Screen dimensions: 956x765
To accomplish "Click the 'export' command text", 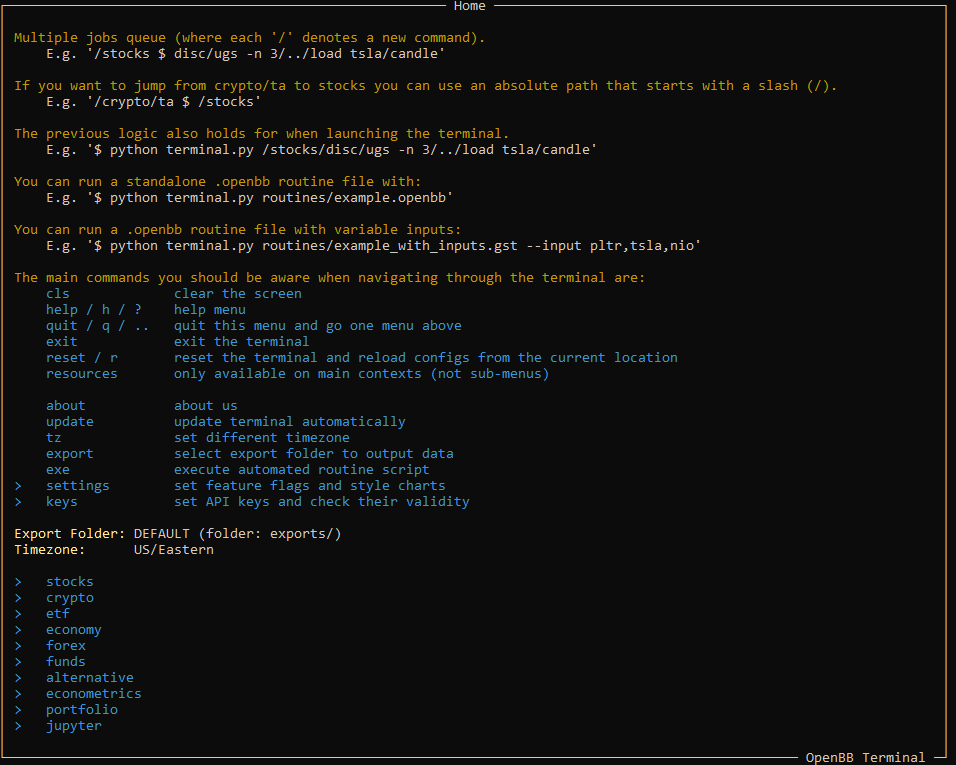I will [x=70, y=454].
